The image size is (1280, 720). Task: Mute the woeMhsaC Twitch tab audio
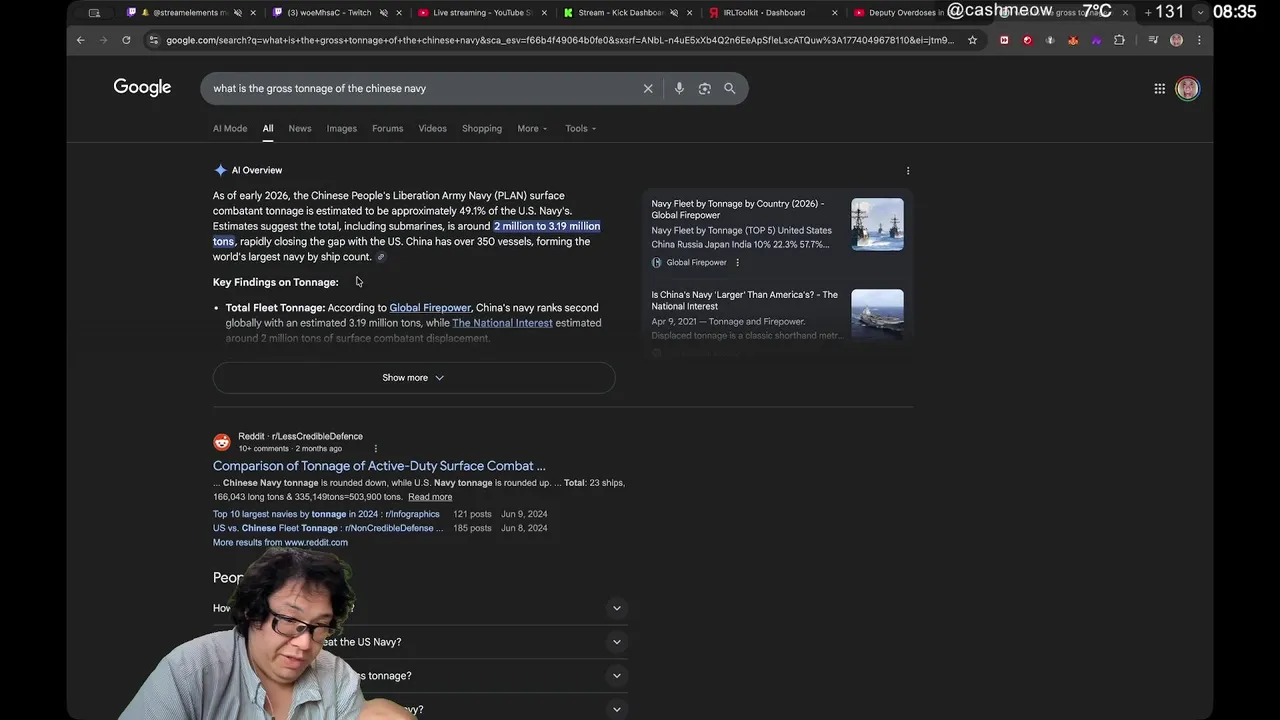point(384,13)
